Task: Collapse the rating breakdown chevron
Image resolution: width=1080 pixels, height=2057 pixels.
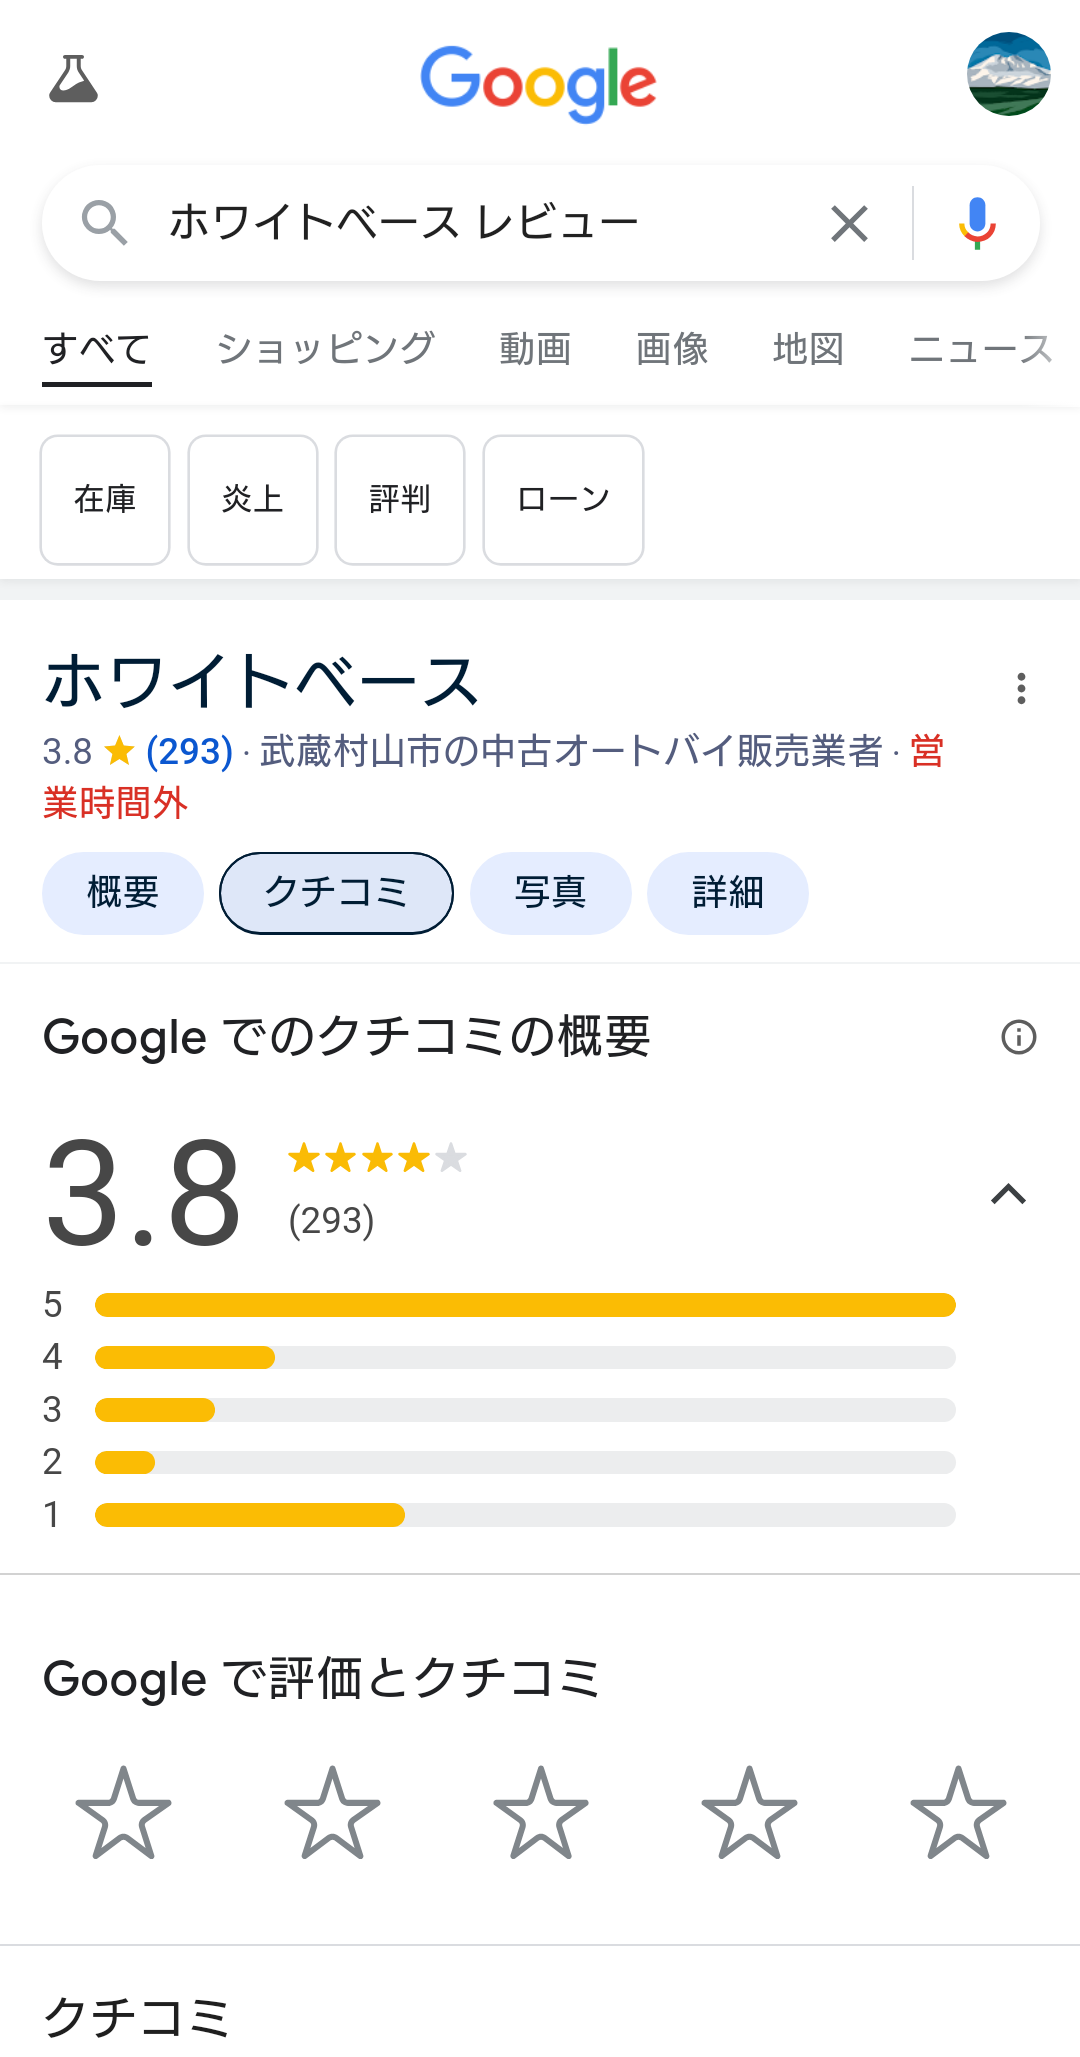Action: [1008, 1194]
